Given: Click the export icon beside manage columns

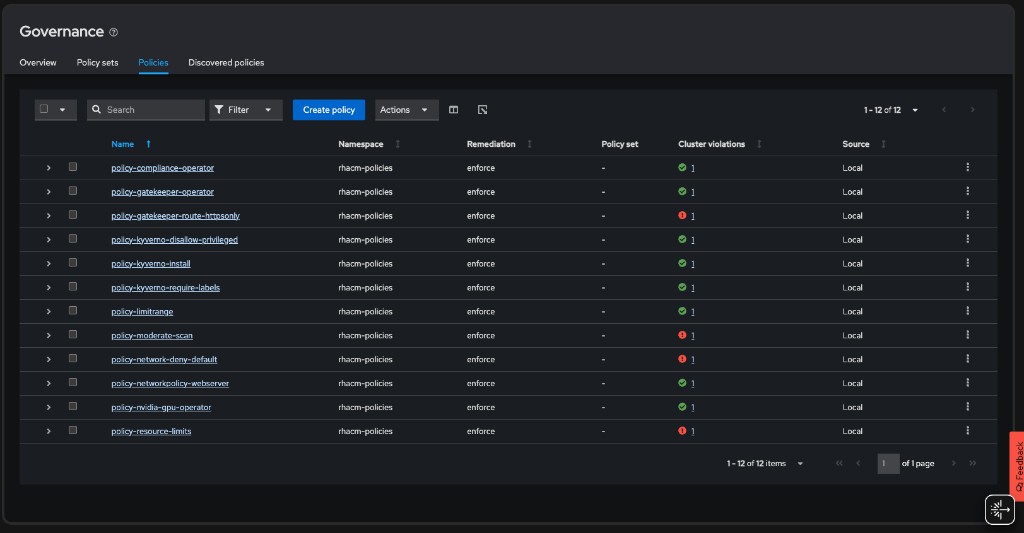Looking at the screenshot, I should 482,110.
